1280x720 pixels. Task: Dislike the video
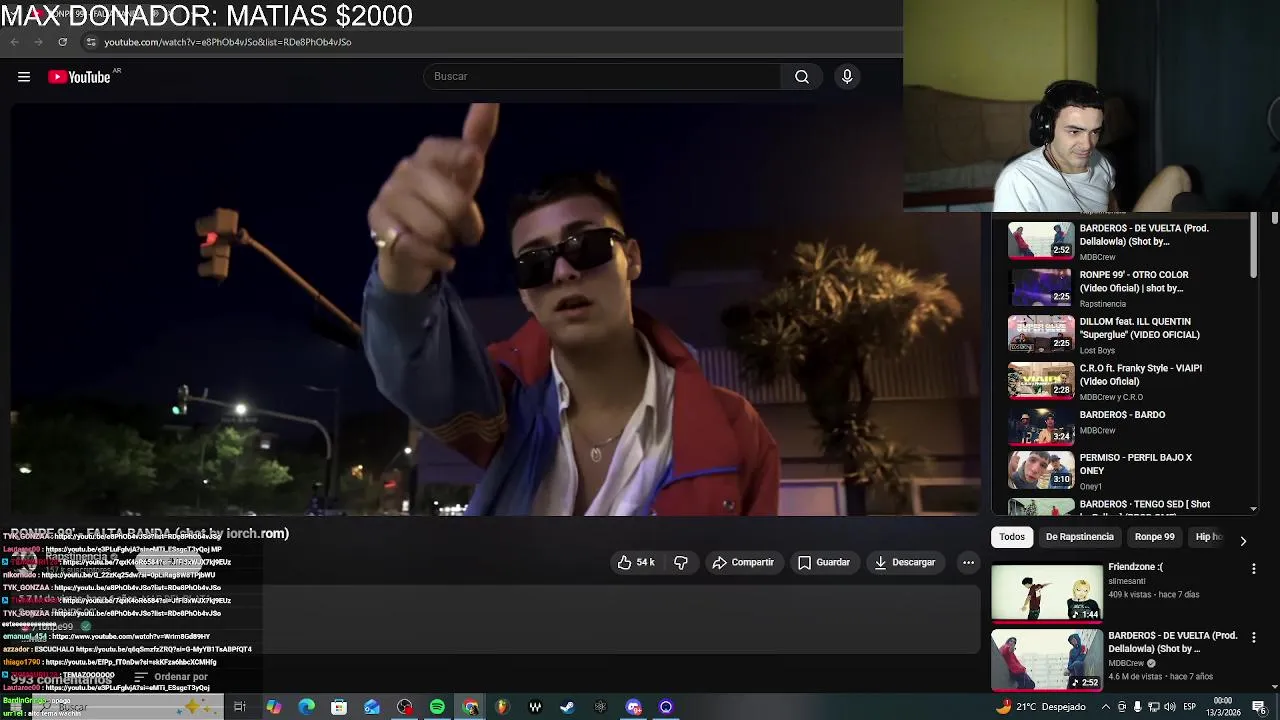[681, 563]
